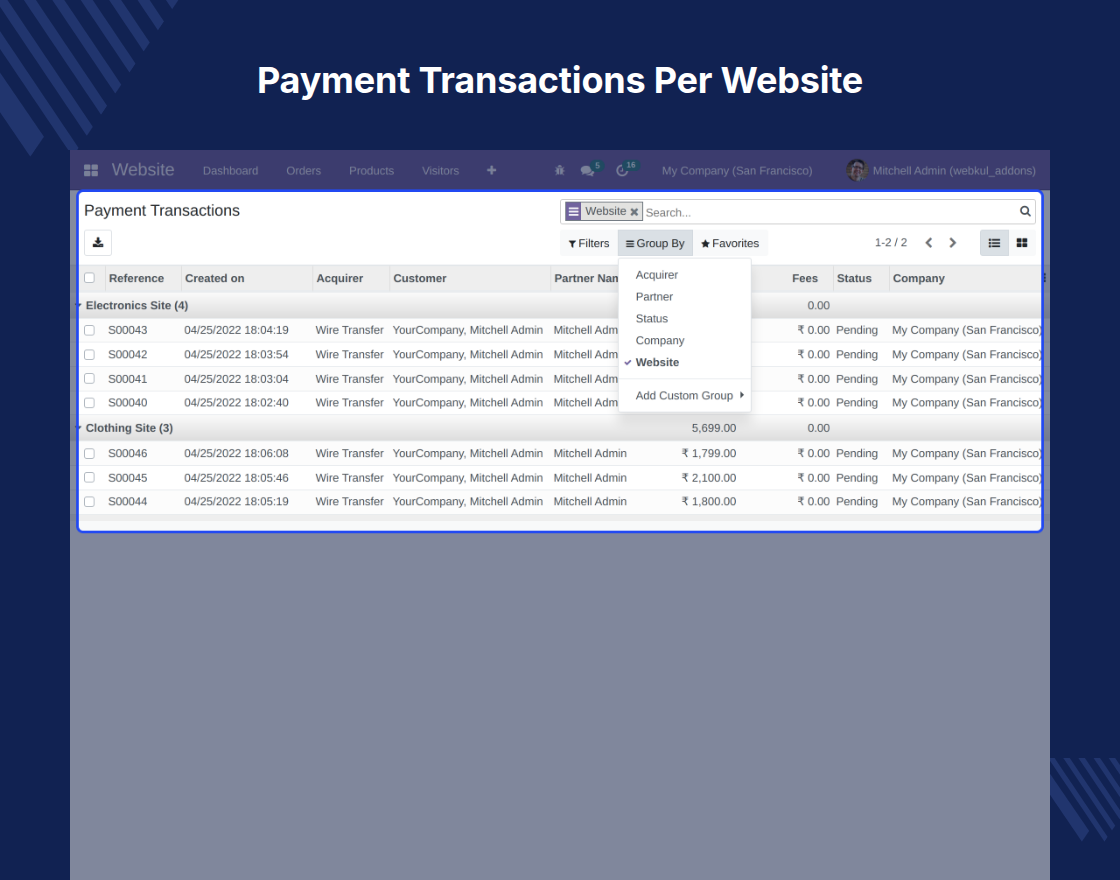Close the Group By dropdown
This screenshot has height=880, width=1120.
click(655, 243)
